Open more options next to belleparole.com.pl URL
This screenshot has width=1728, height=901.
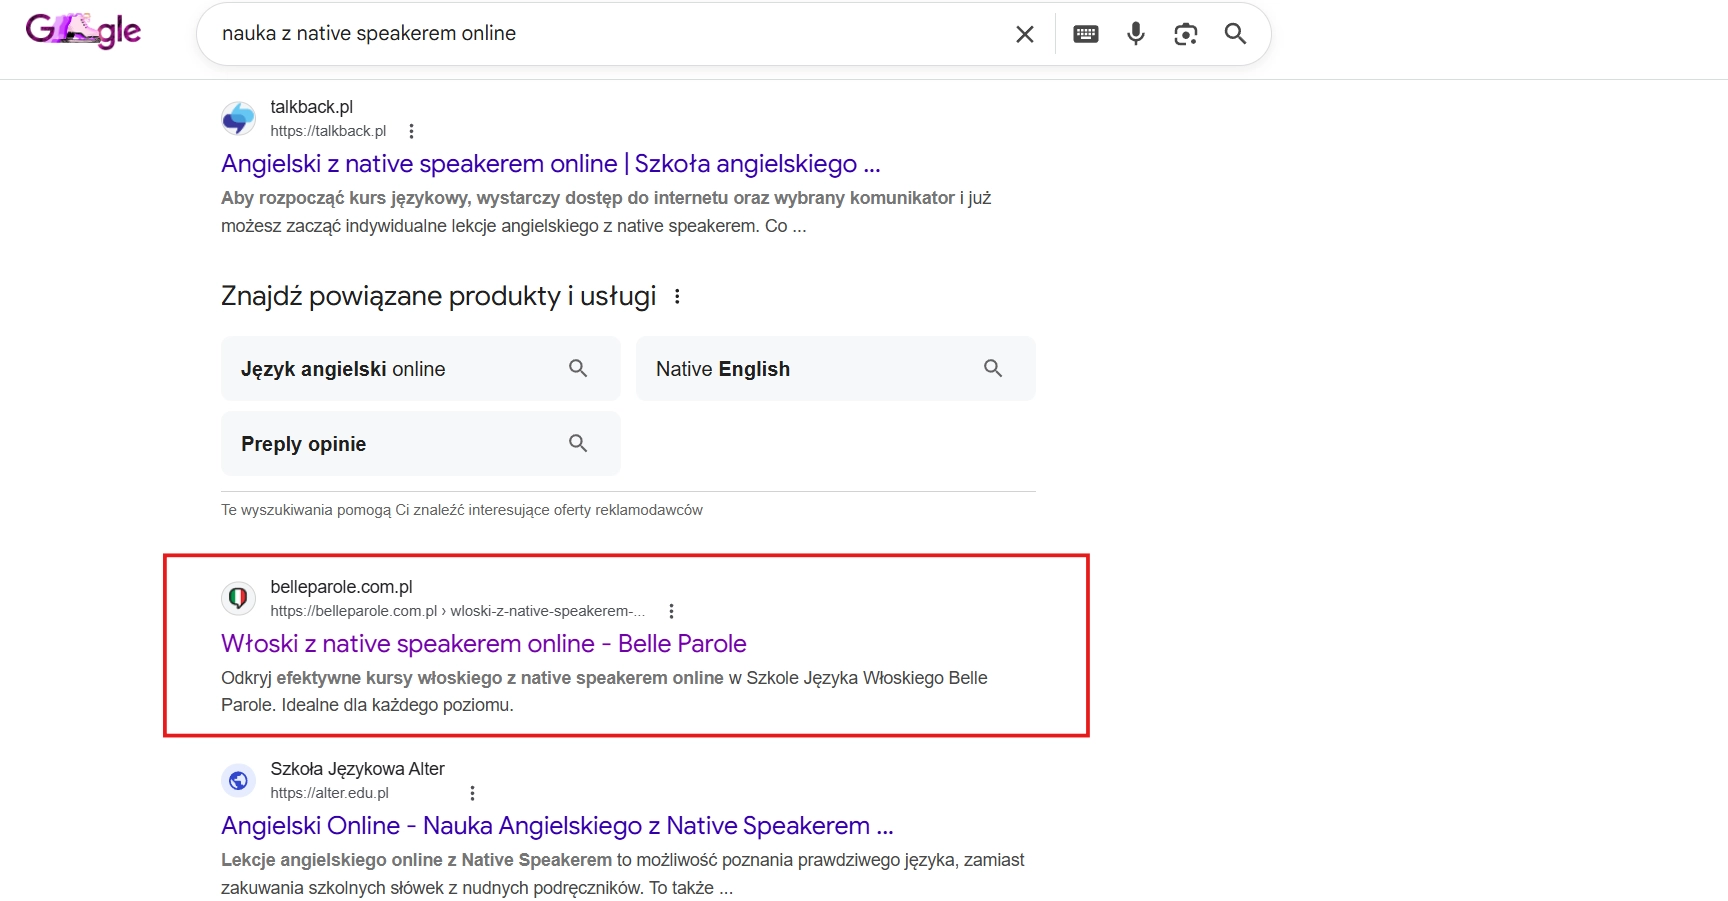[x=671, y=611]
